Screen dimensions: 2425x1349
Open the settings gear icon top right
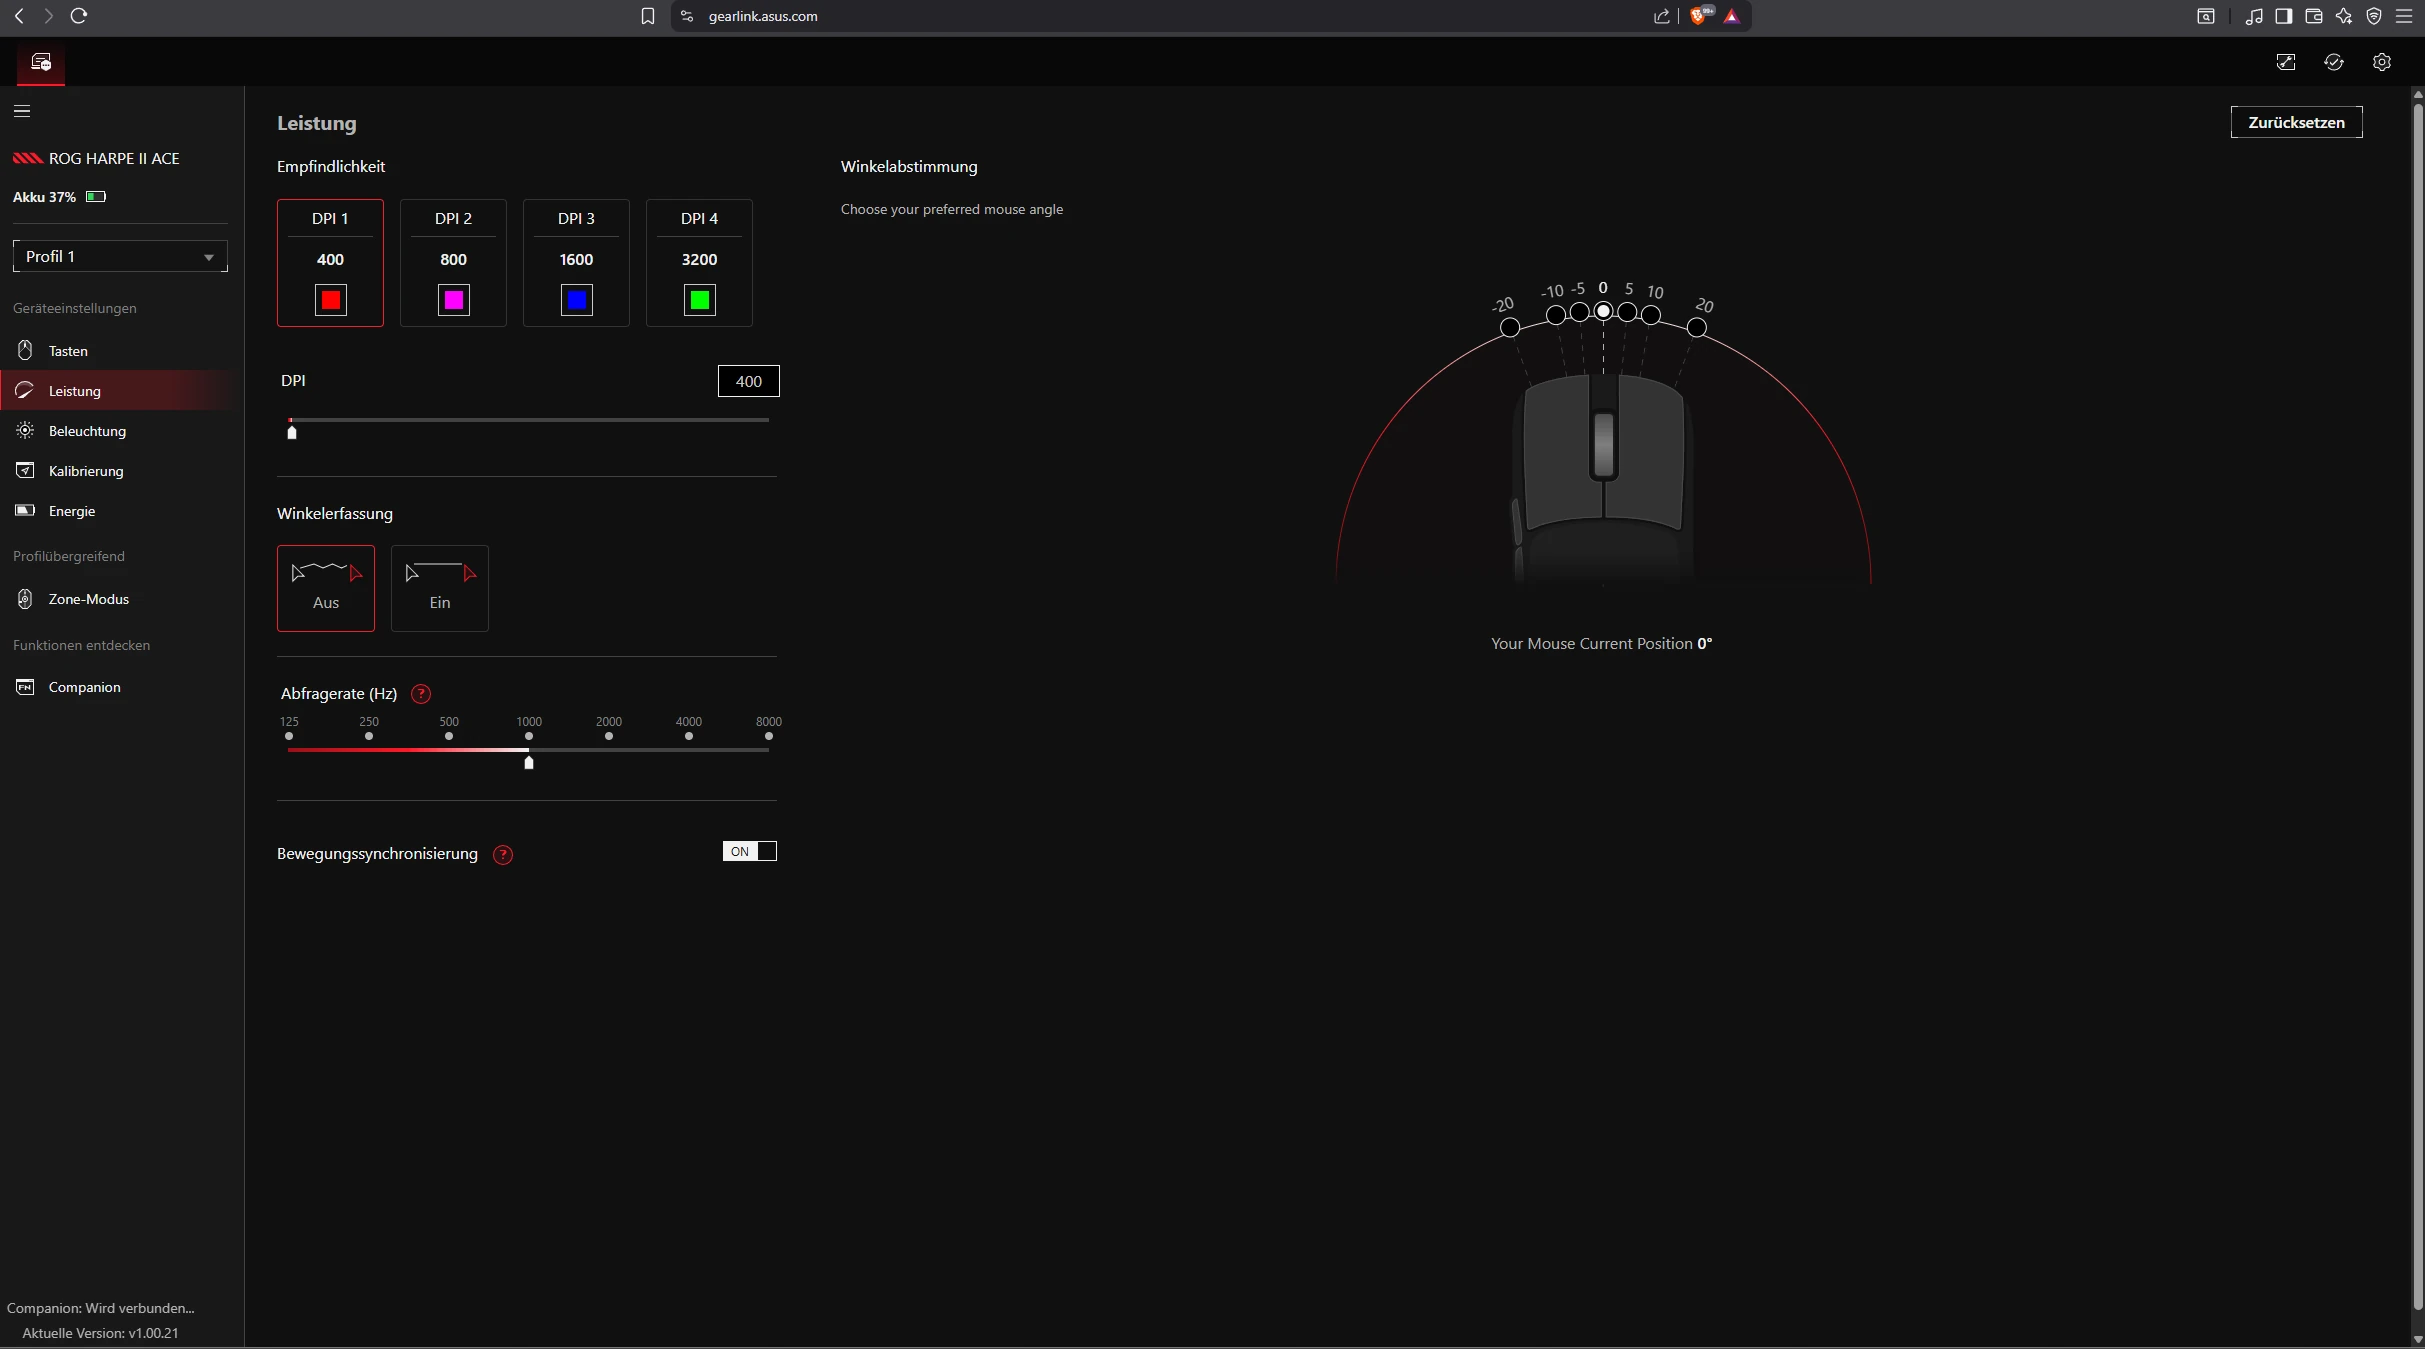(2382, 62)
